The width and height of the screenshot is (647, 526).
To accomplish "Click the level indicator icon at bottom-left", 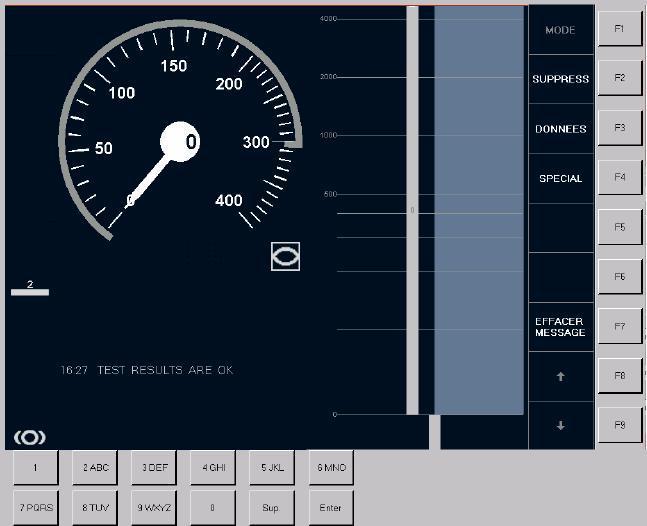I will 30,437.
